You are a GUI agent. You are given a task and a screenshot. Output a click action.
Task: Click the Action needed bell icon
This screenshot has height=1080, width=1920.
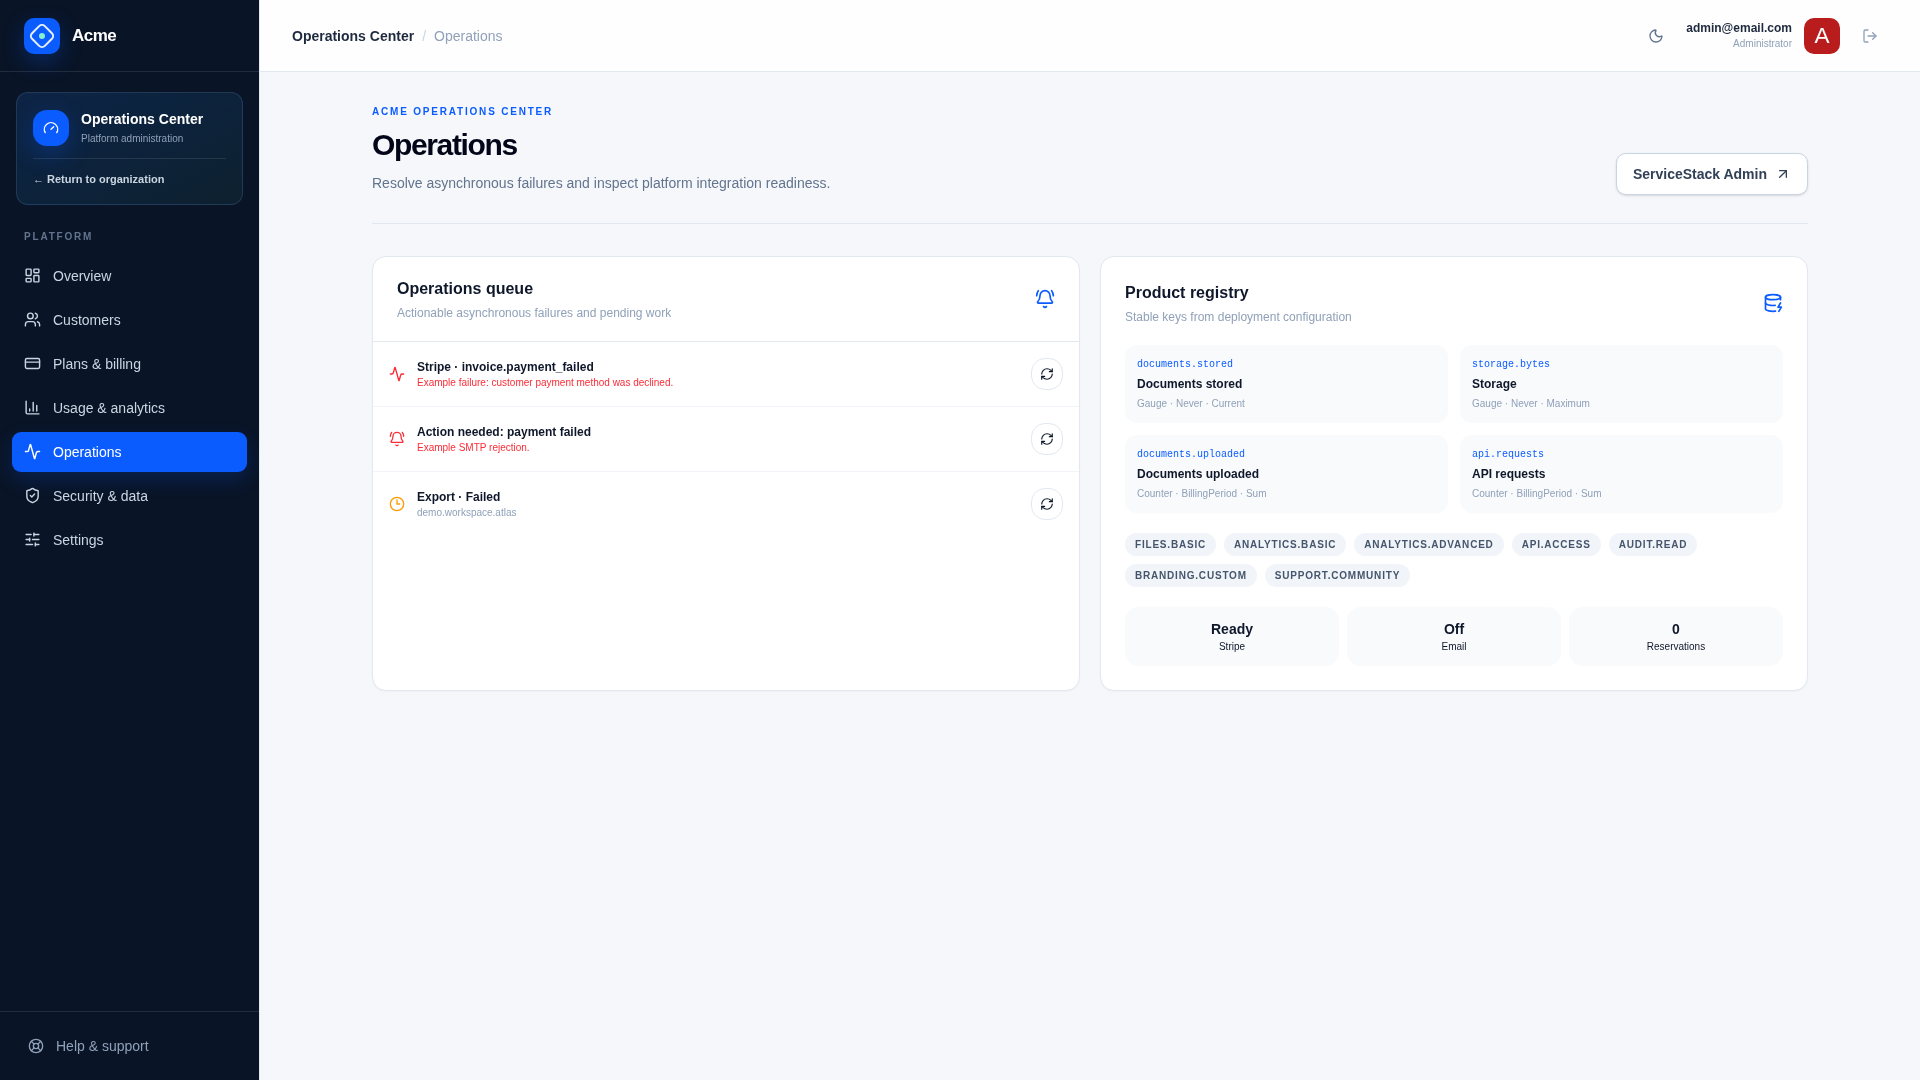[x=397, y=439]
